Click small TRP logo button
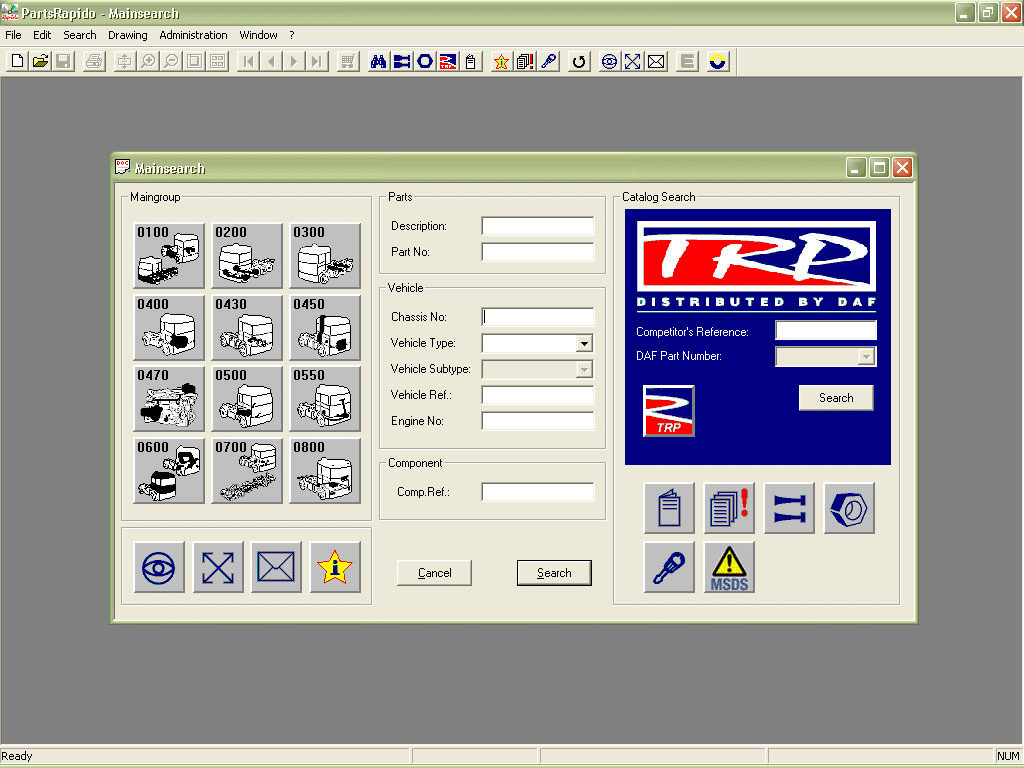Viewport: 1024px width, 768px height. tap(669, 411)
